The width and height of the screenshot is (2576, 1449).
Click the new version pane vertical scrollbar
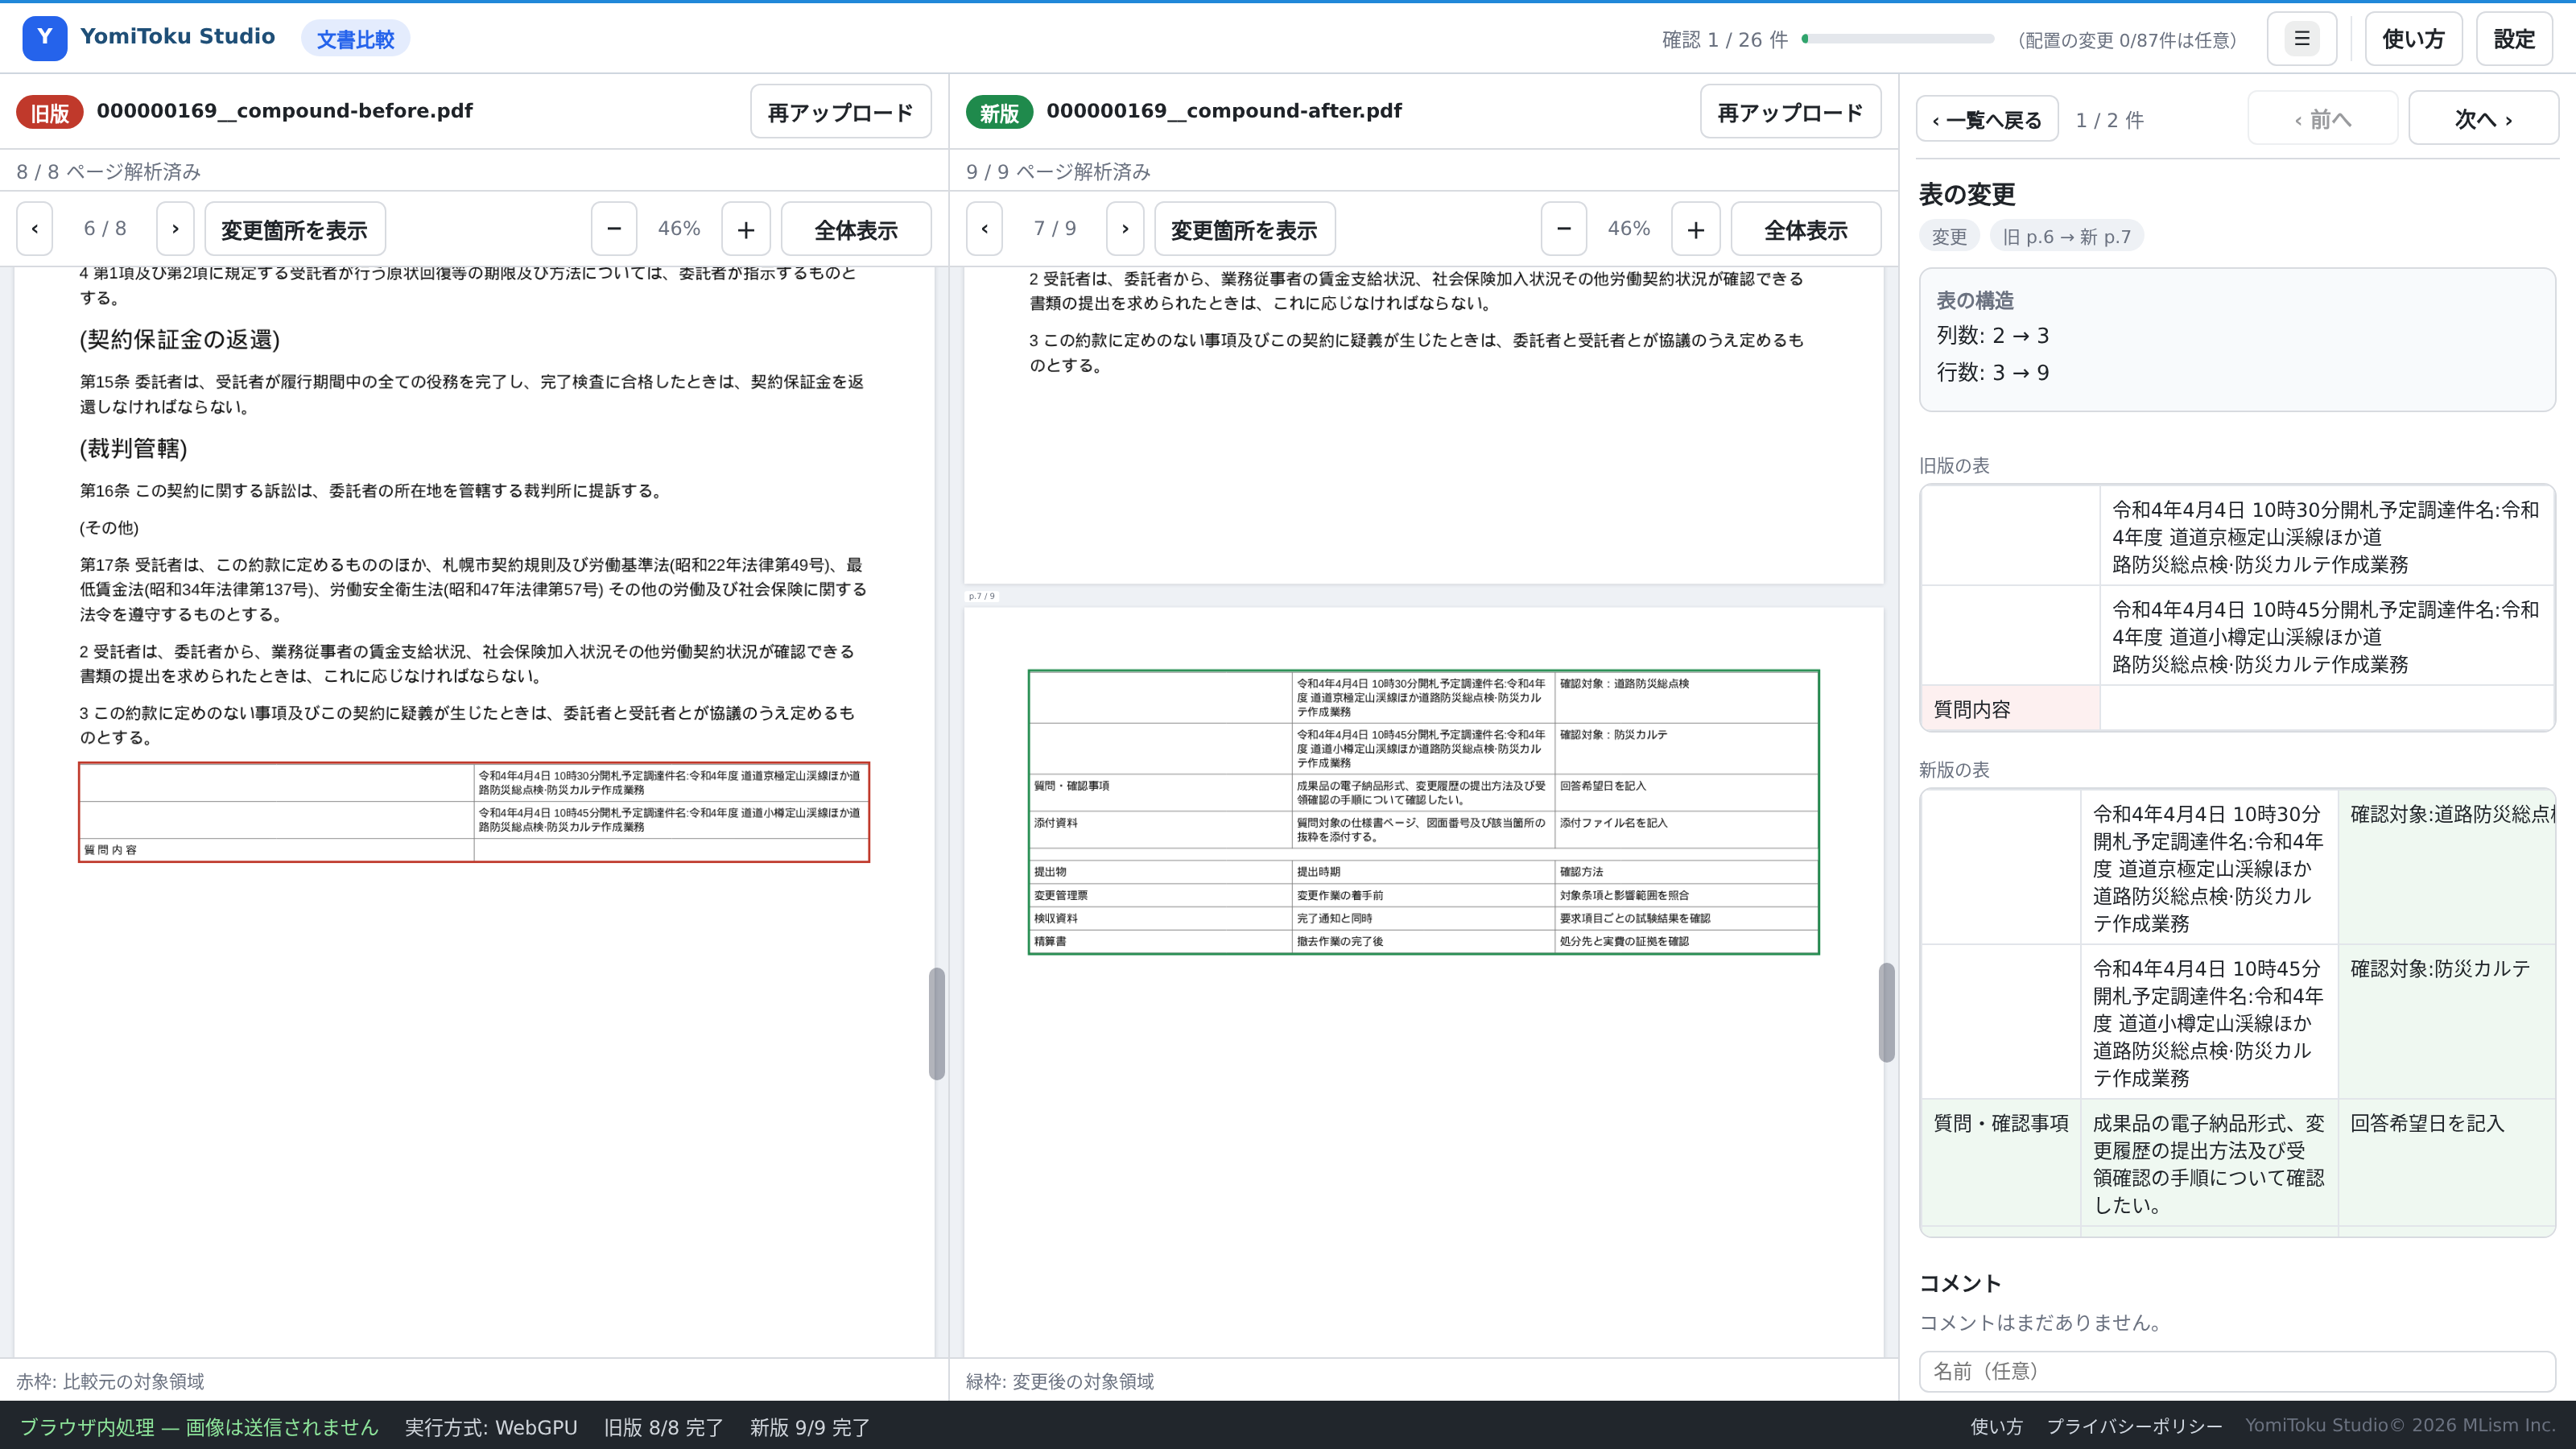click(x=1887, y=1012)
